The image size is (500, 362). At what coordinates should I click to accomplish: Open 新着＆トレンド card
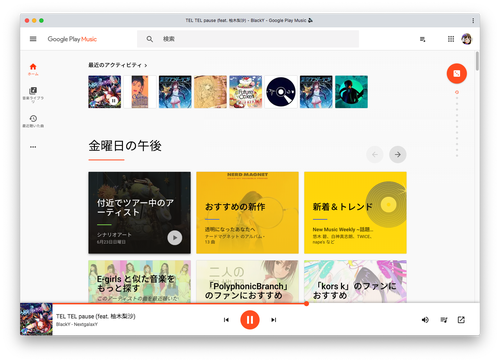355,213
